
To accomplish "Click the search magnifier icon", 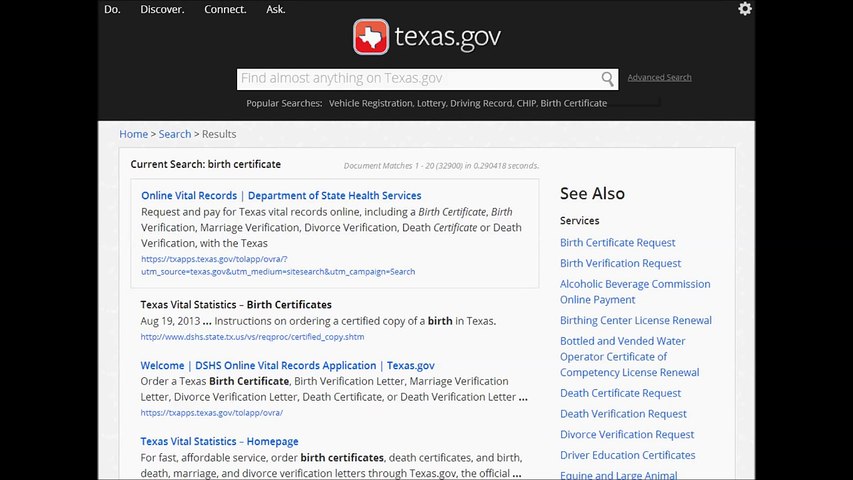I will click(608, 79).
